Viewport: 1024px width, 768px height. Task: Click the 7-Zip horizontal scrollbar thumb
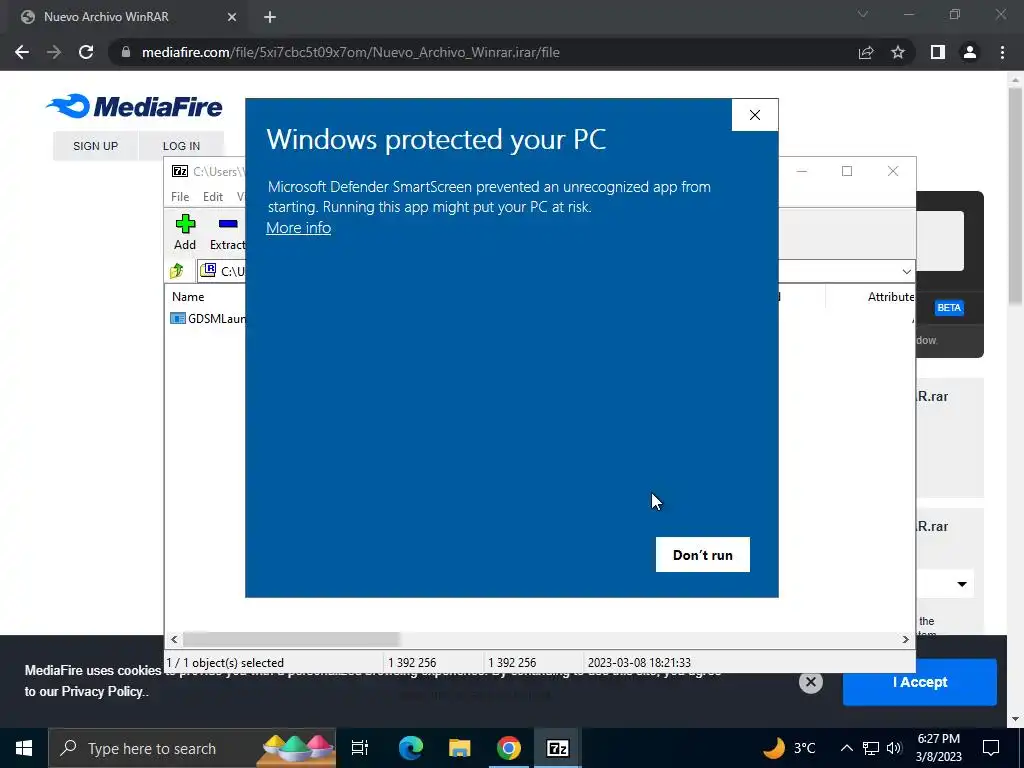291,639
